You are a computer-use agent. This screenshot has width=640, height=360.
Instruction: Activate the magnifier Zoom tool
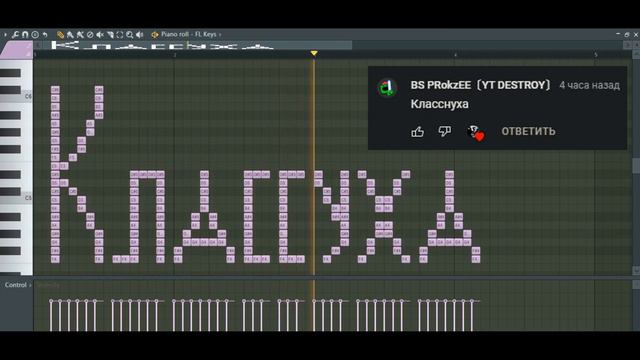pyautogui.click(x=130, y=35)
